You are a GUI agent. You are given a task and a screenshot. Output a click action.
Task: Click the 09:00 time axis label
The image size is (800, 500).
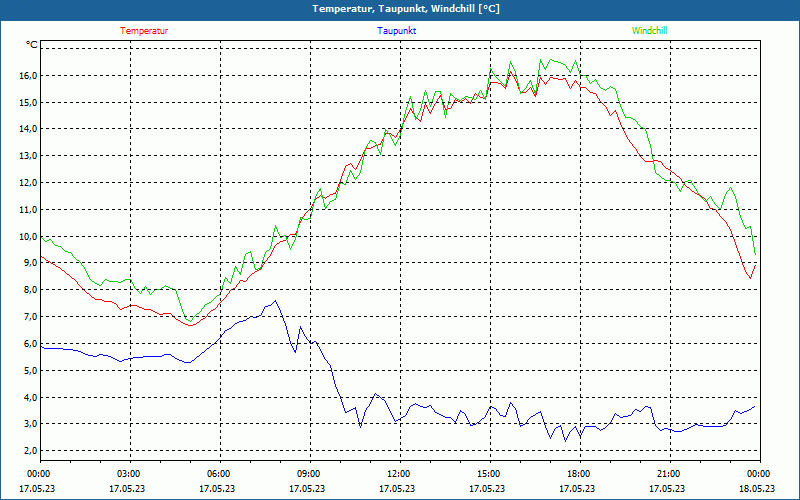point(310,474)
